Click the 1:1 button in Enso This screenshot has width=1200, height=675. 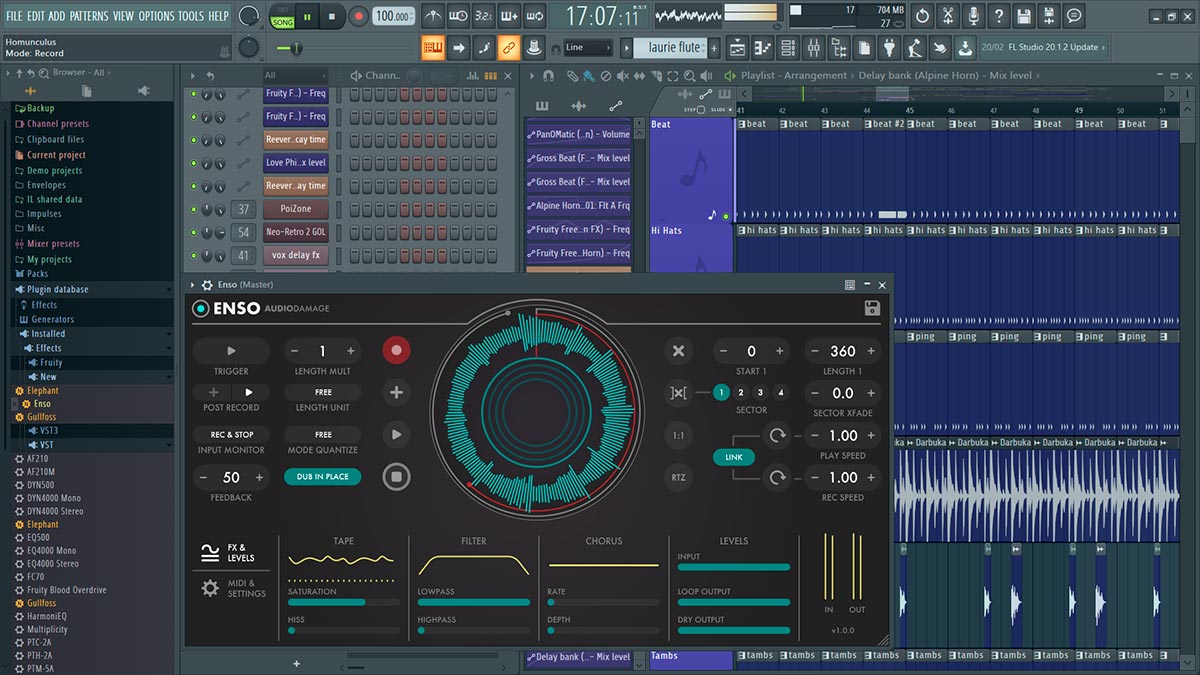[x=678, y=435]
